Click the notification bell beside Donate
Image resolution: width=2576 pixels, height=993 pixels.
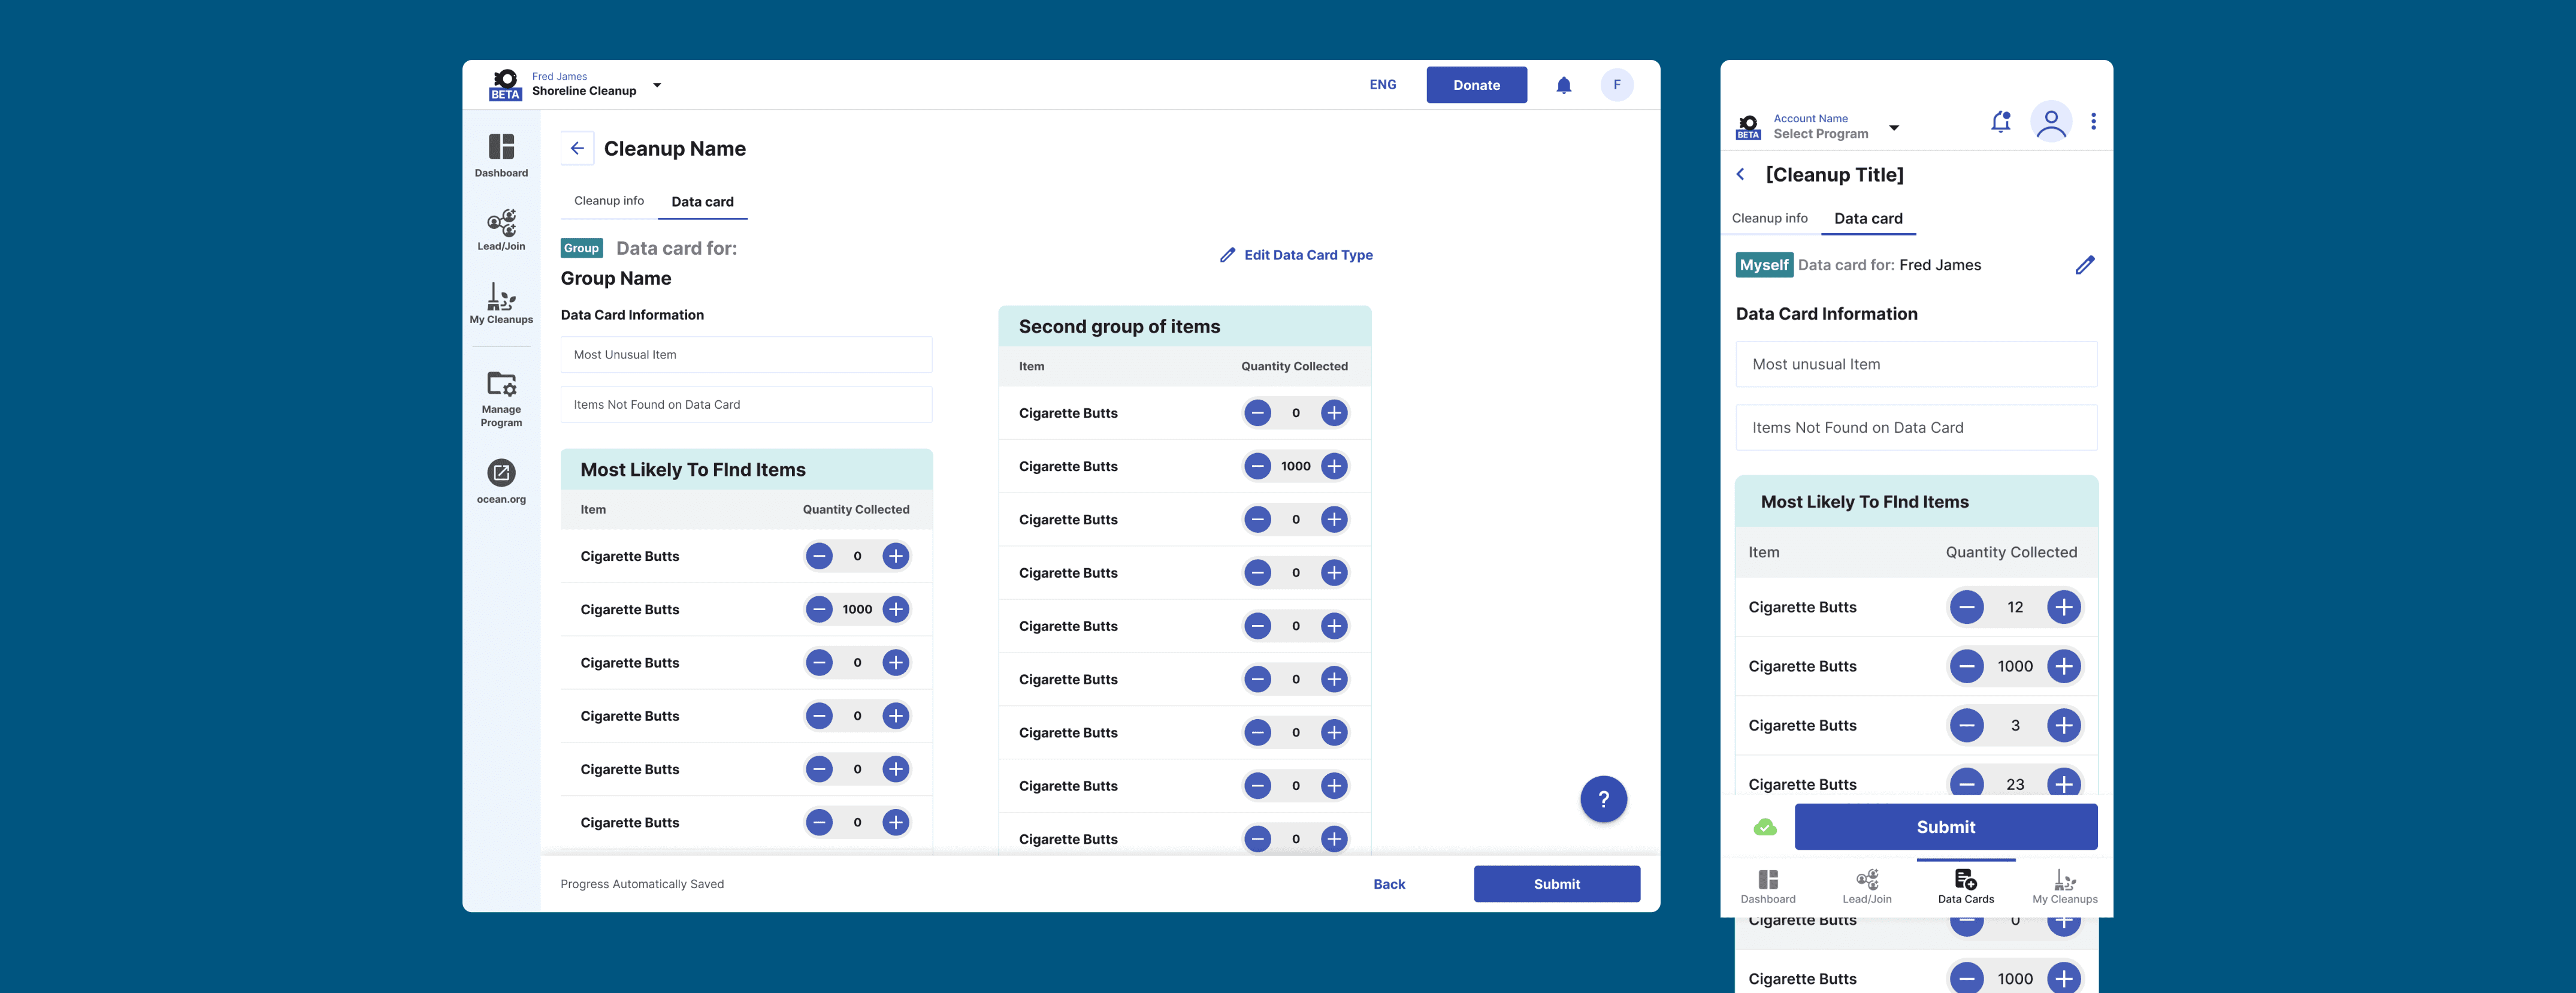point(1563,85)
